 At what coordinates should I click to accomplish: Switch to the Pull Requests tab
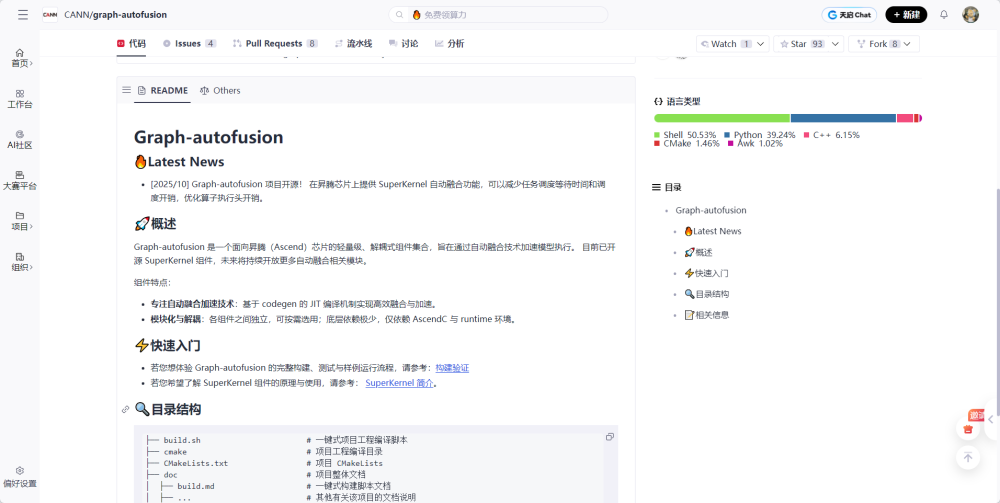click(x=275, y=43)
